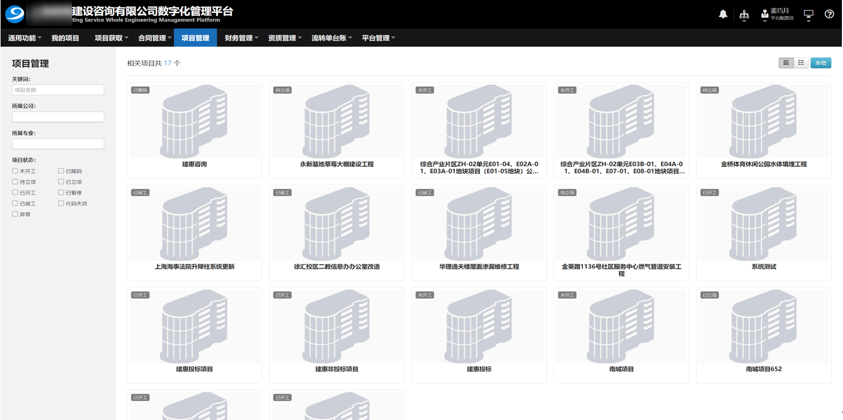The width and height of the screenshot is (843, 420).
Task: Open the 永新基地草莓大棚建设工程 building thumbnail
Action: pyautogui.click(x=337, y=121)
